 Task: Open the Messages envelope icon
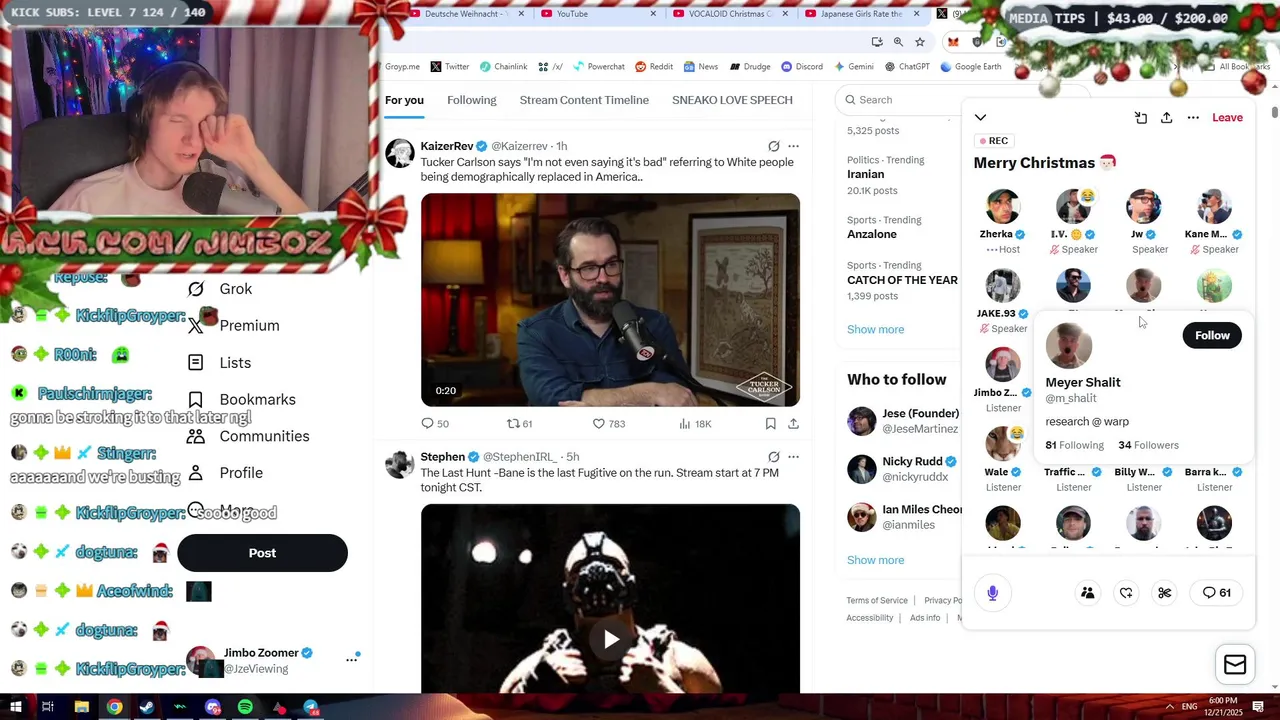tap(1235, 665)
